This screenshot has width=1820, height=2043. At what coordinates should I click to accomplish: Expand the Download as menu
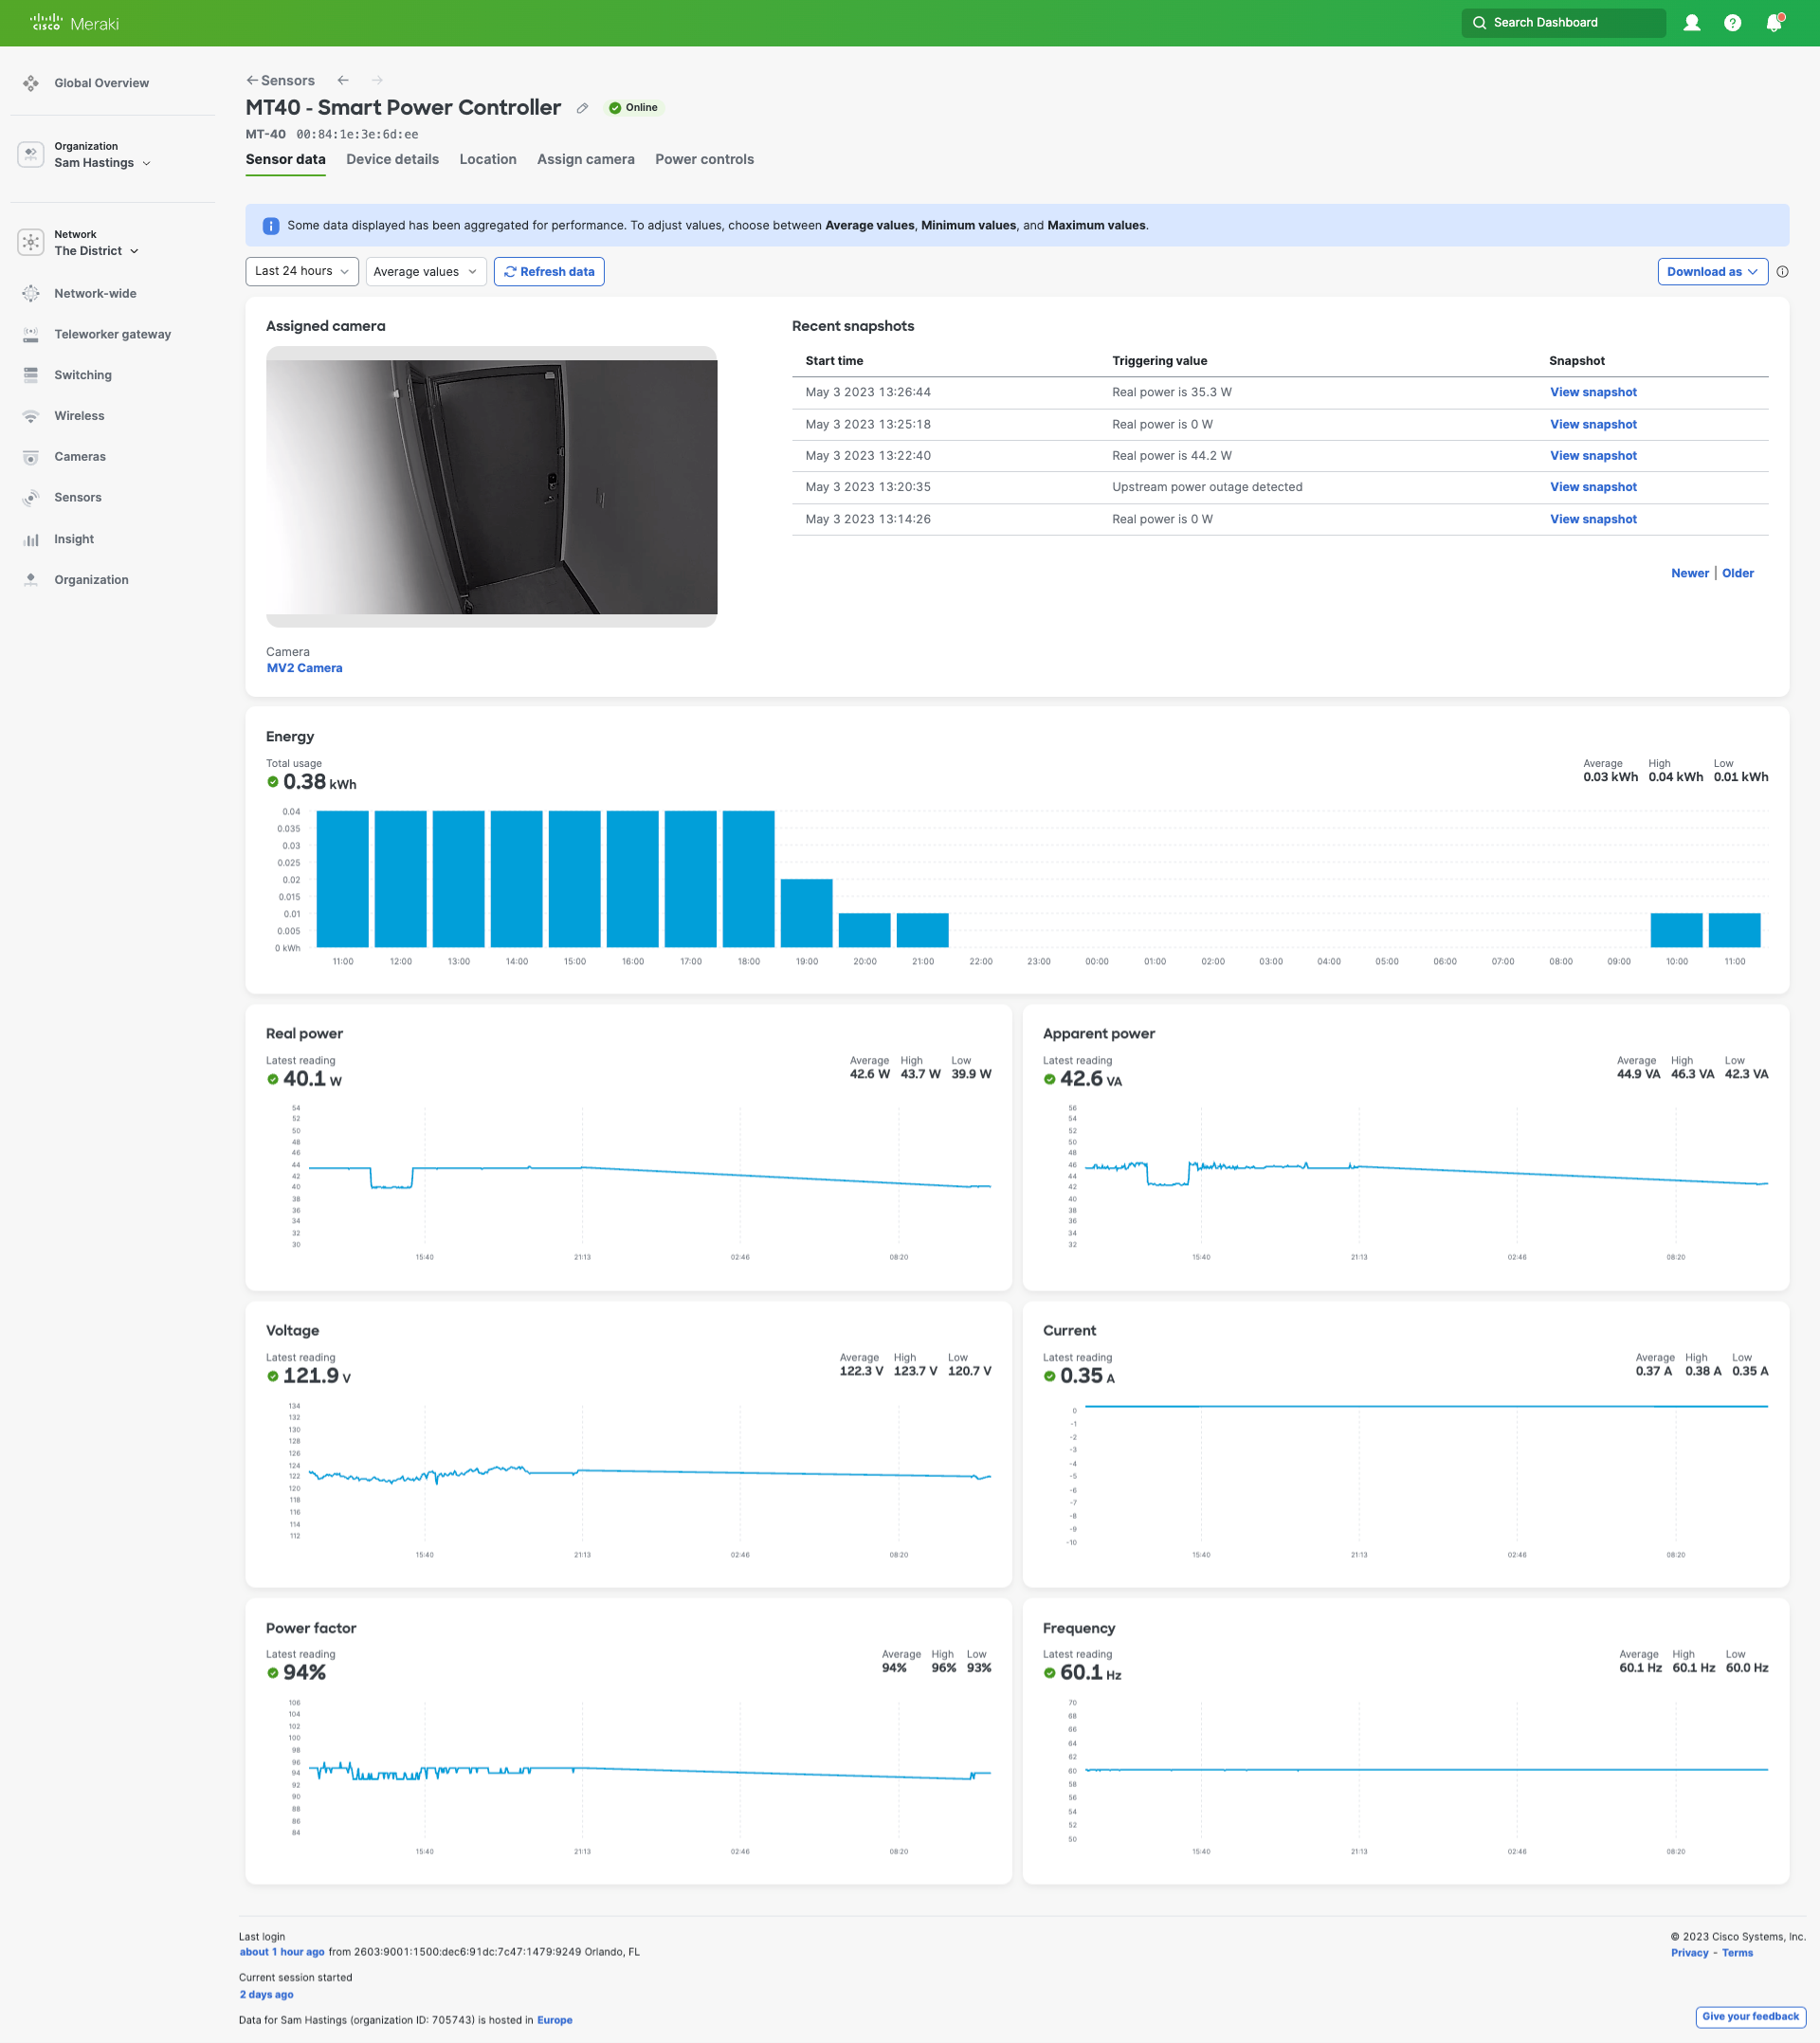tap(1712, 271)
